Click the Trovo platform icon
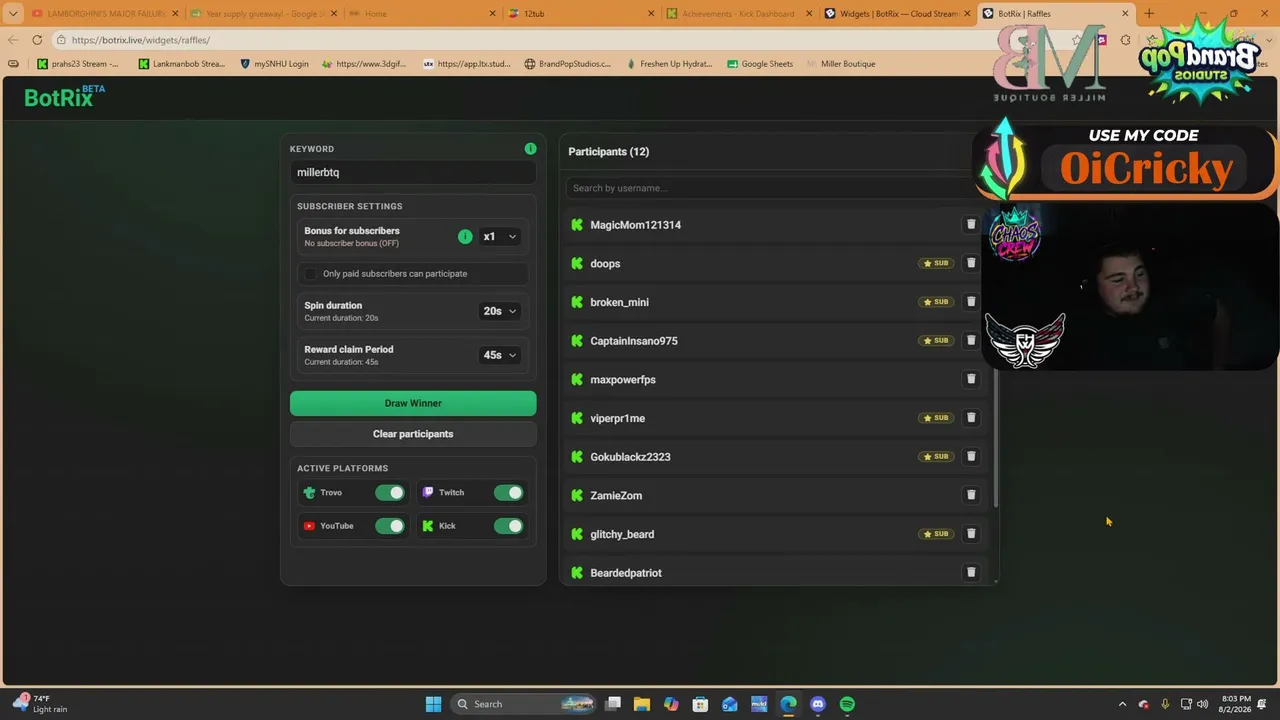Image resolution: width=1280 pixels, height=720 pixels. coord(309,493)
